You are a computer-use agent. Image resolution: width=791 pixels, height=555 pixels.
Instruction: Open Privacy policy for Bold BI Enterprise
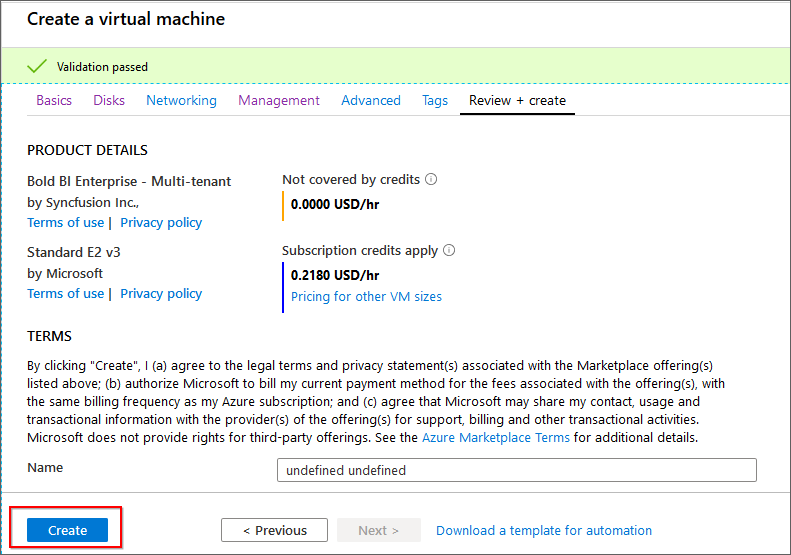point(161,223)
